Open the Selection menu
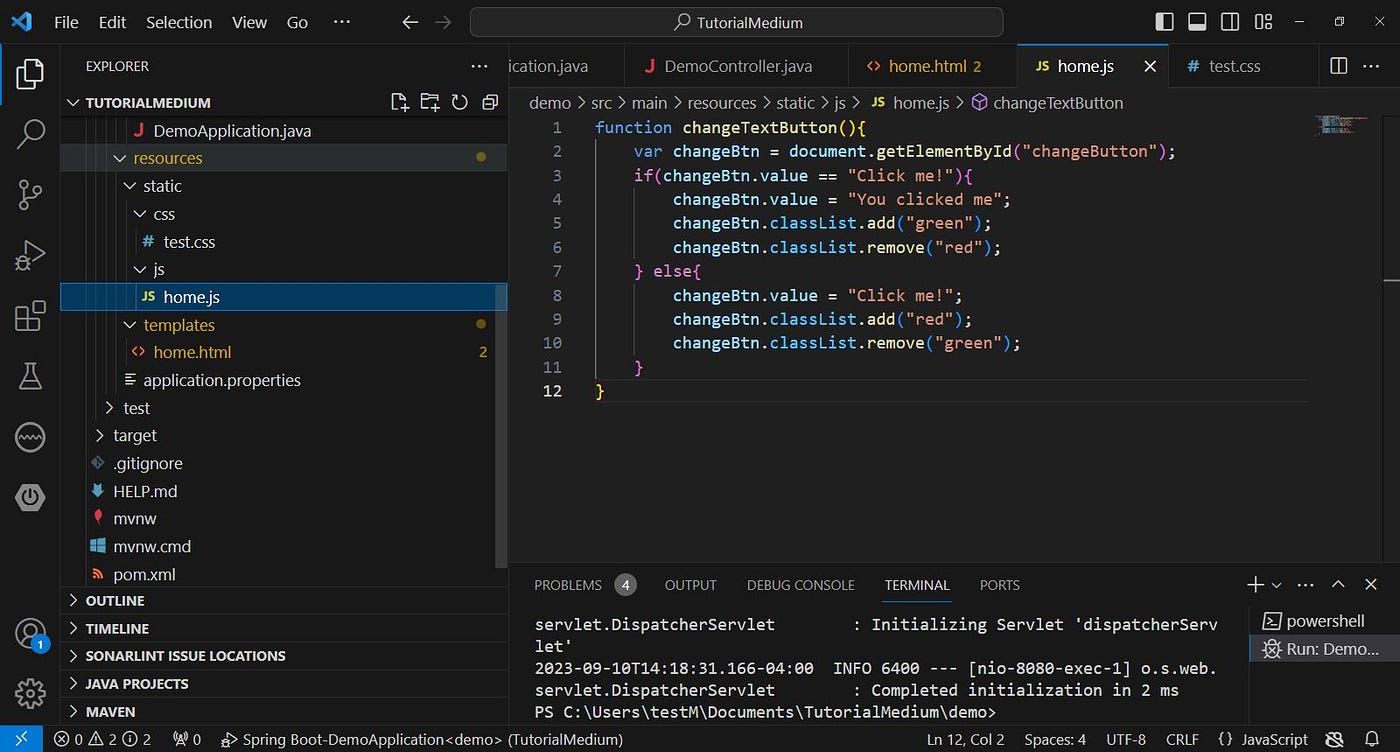This screenshot has width=1400, height=752. pyautogui.click(x=179, y=22)
